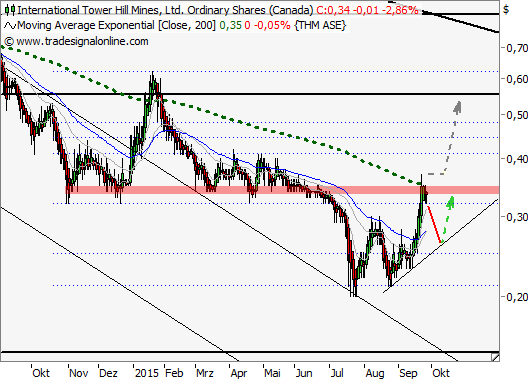Open the www.tradesignalonline.com link
This screenshot has width=528, height=379.
(82, 42)
